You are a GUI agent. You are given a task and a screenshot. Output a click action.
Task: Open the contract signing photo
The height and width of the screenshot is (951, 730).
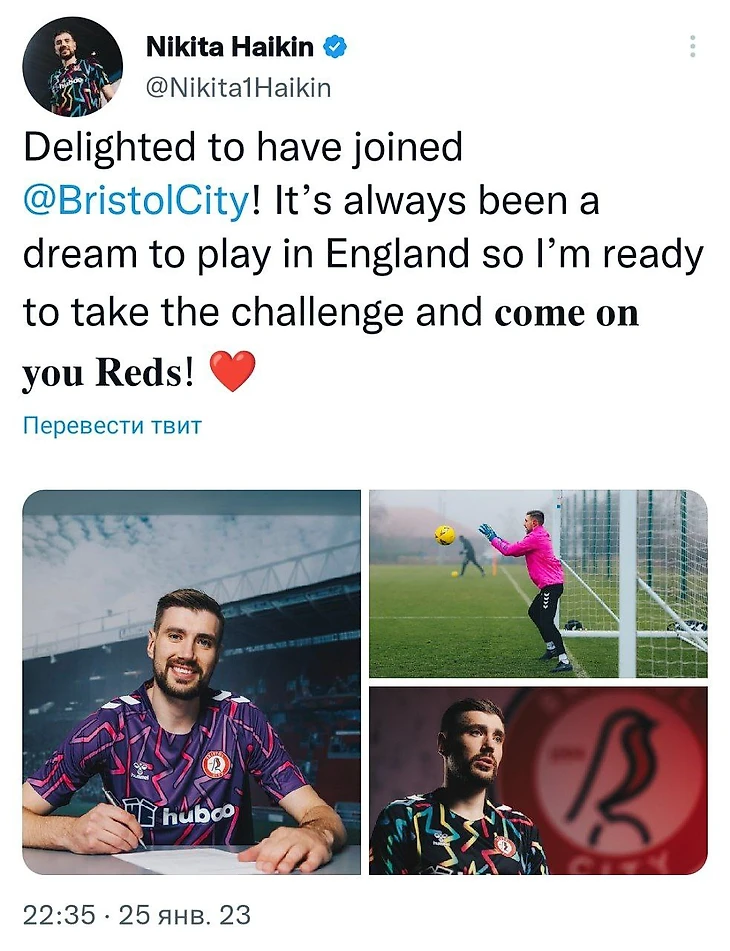pyautogui.click(x=192, y=682)
